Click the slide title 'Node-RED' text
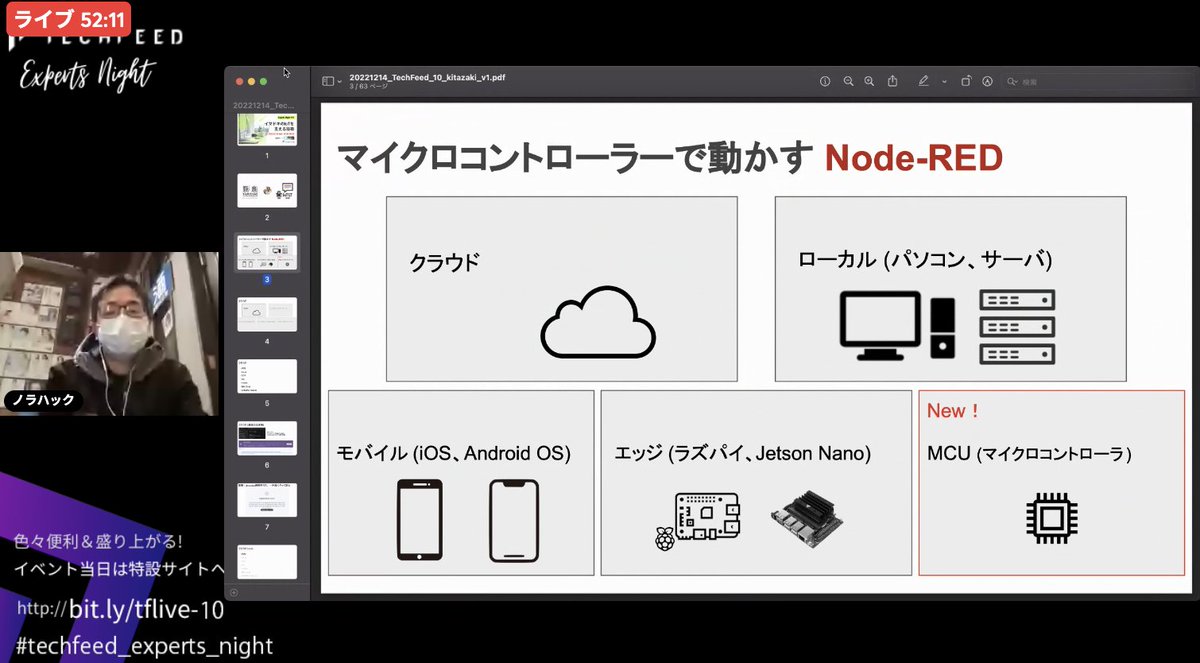The image size is (1200, 663). coord(913,157)
